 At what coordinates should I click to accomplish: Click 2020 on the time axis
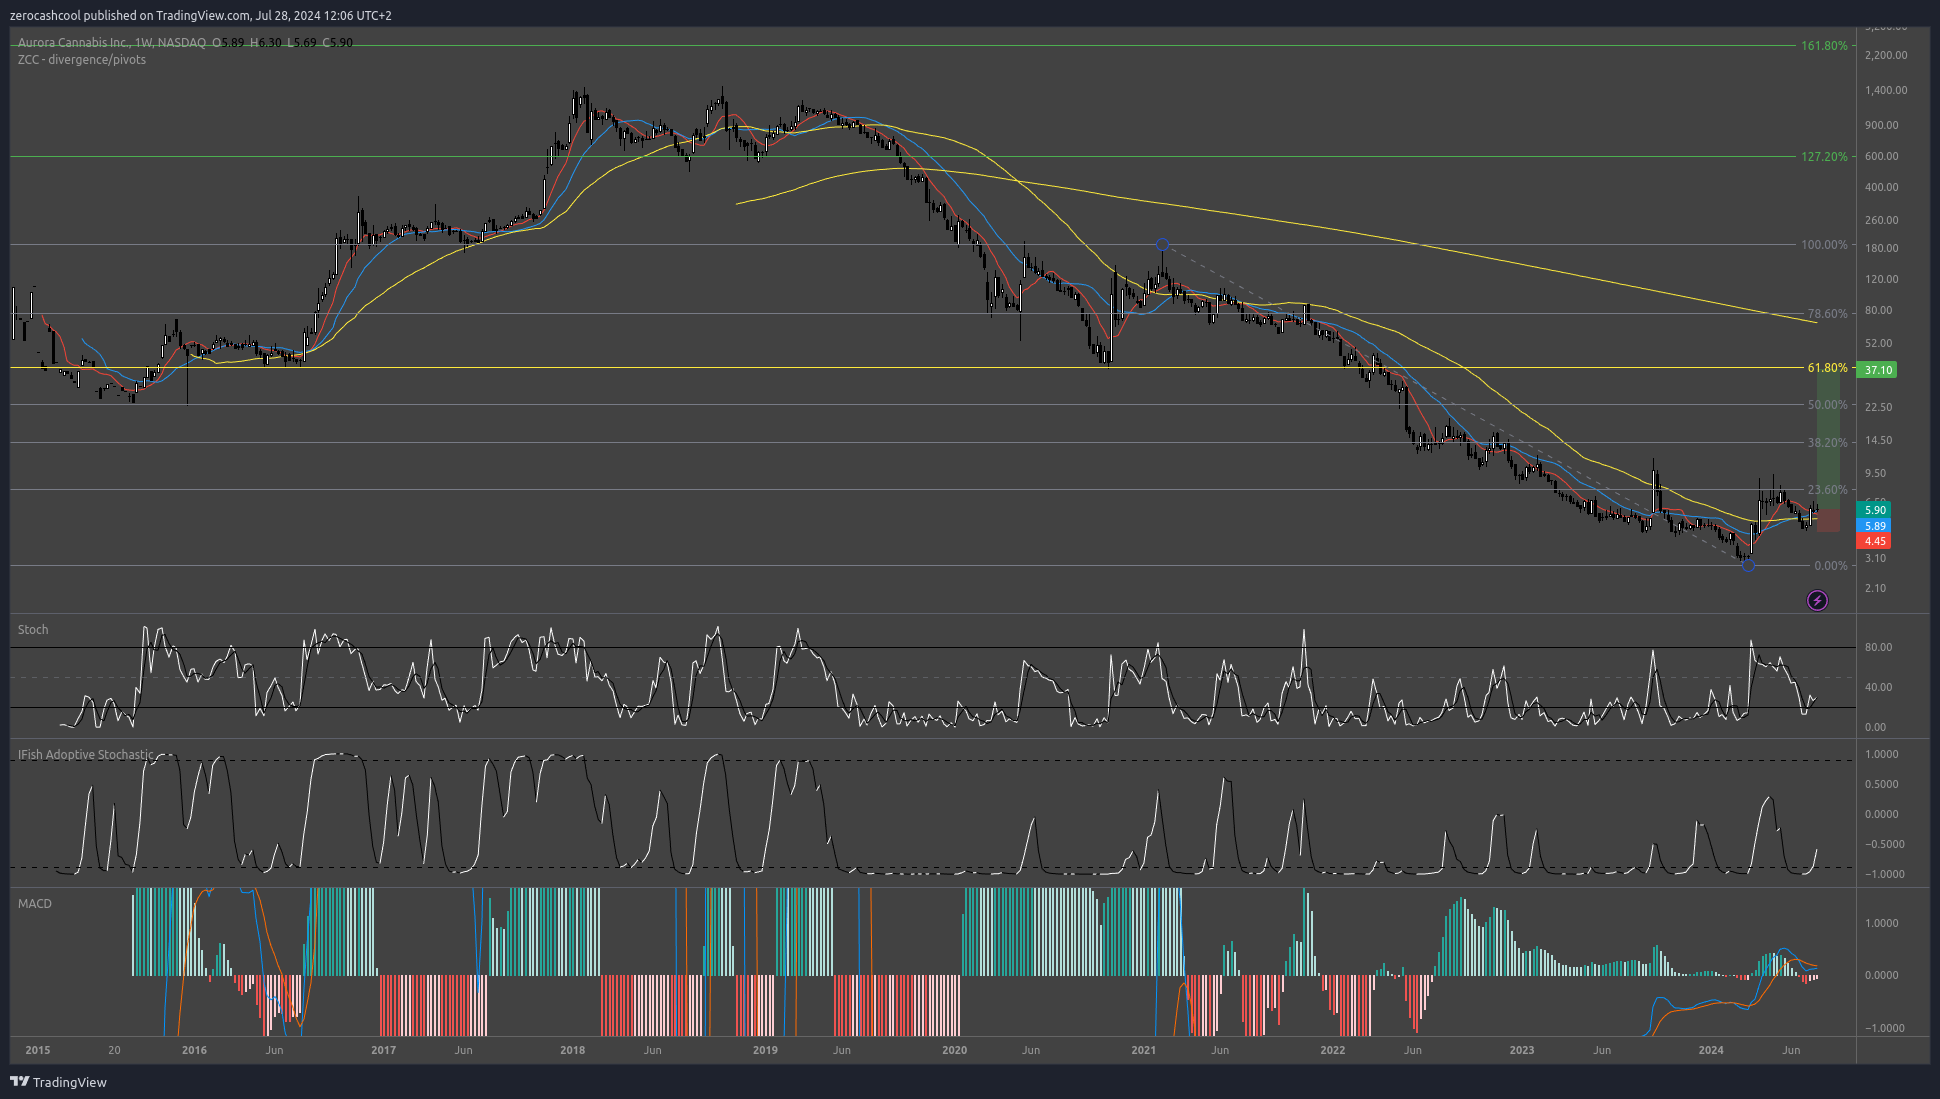[x=955, y=1050]
